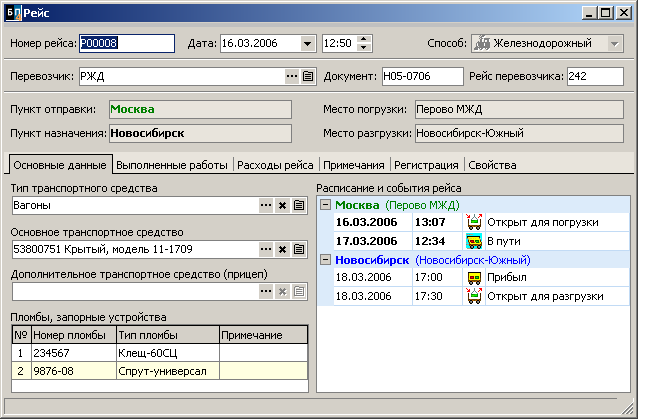Click the 'Открыт для погрузки' event icon

tap(474, 222)
